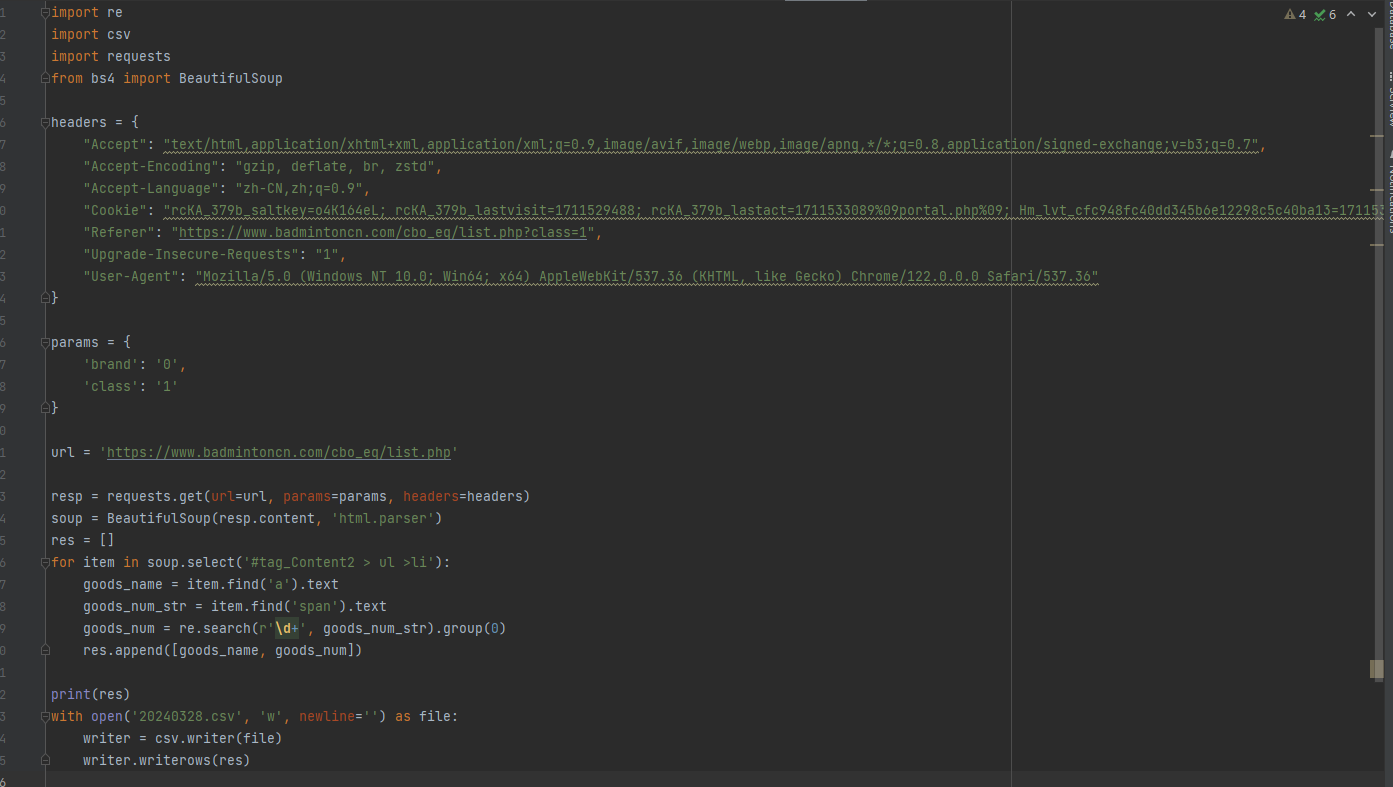Click on 'print(res)' line

click(91, 694)
